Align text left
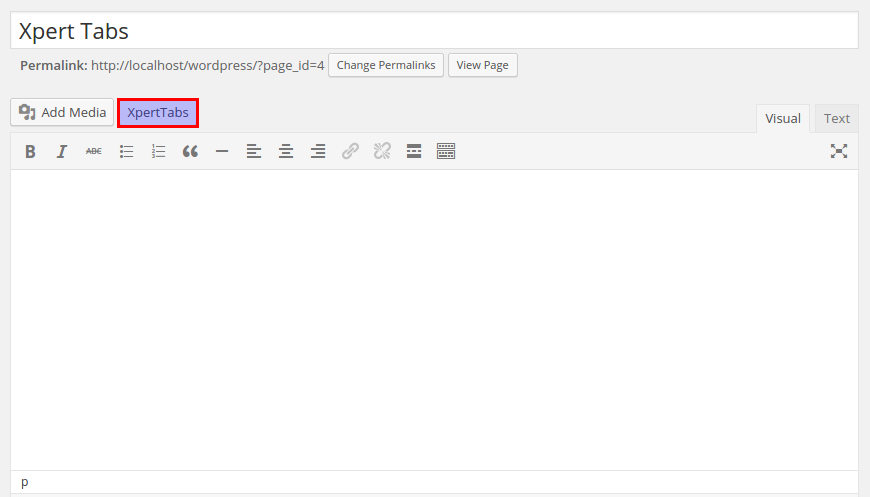Viewport: 870px width, 497px height. click(254, 151)
